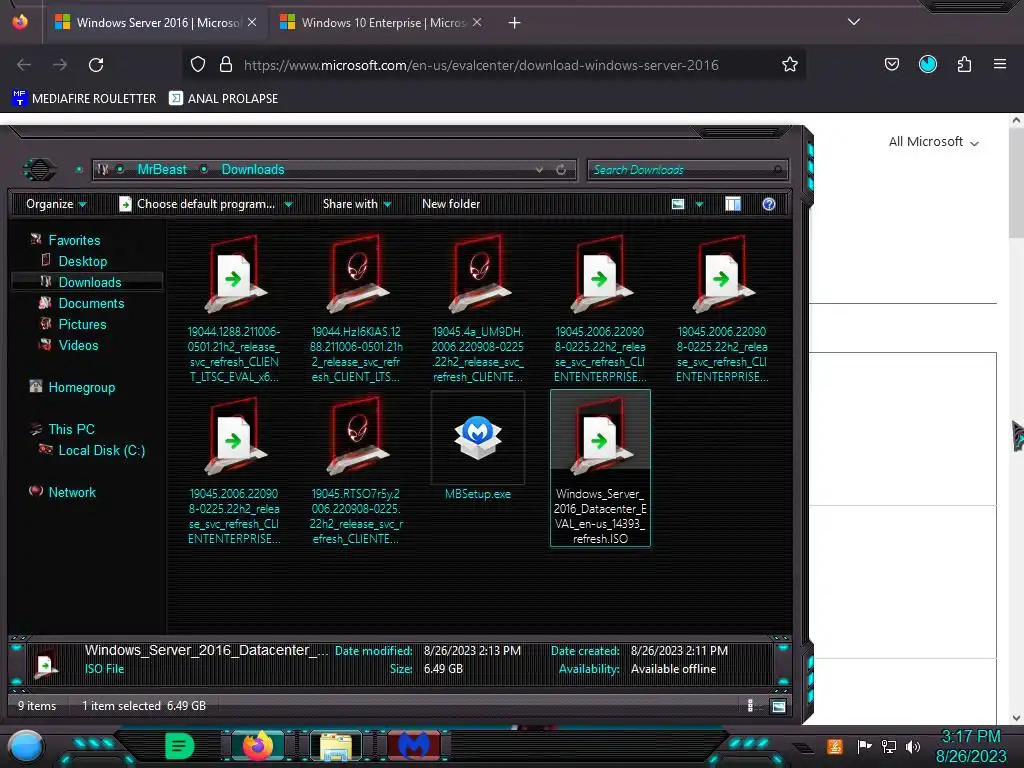Open the network tray icon
The height and width of the screenshot is (768, 1024).
(889, 746)
